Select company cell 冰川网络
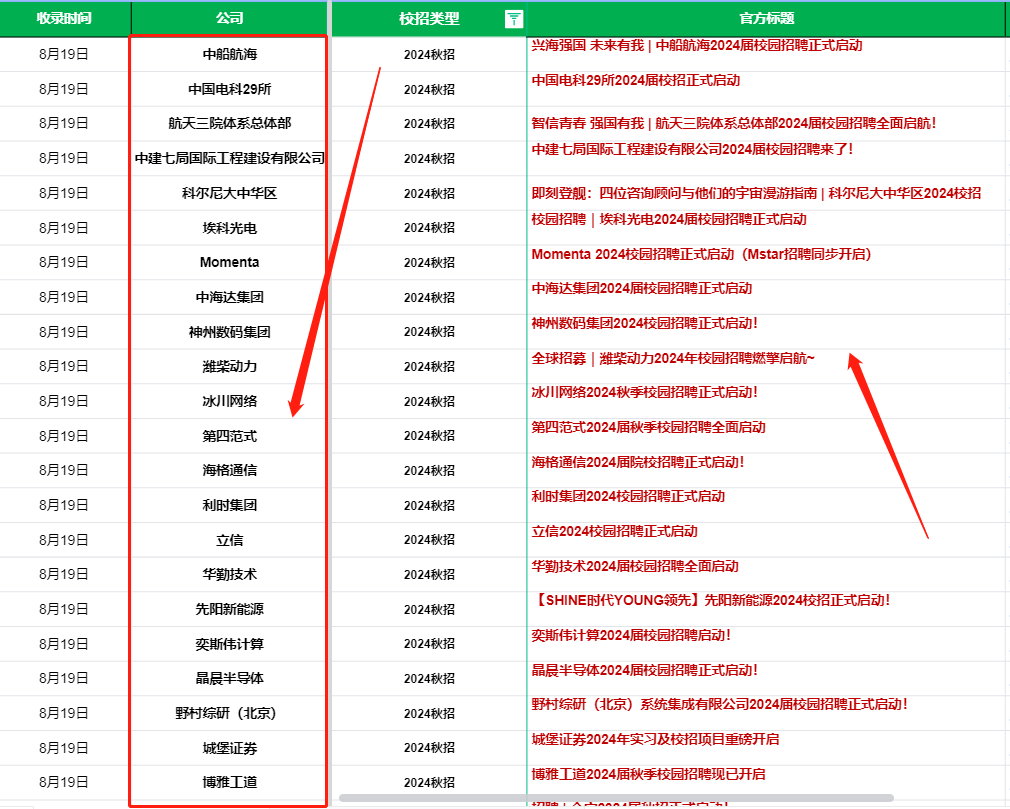The width and height of the screenshot is (1010, 809). (229, 401)
